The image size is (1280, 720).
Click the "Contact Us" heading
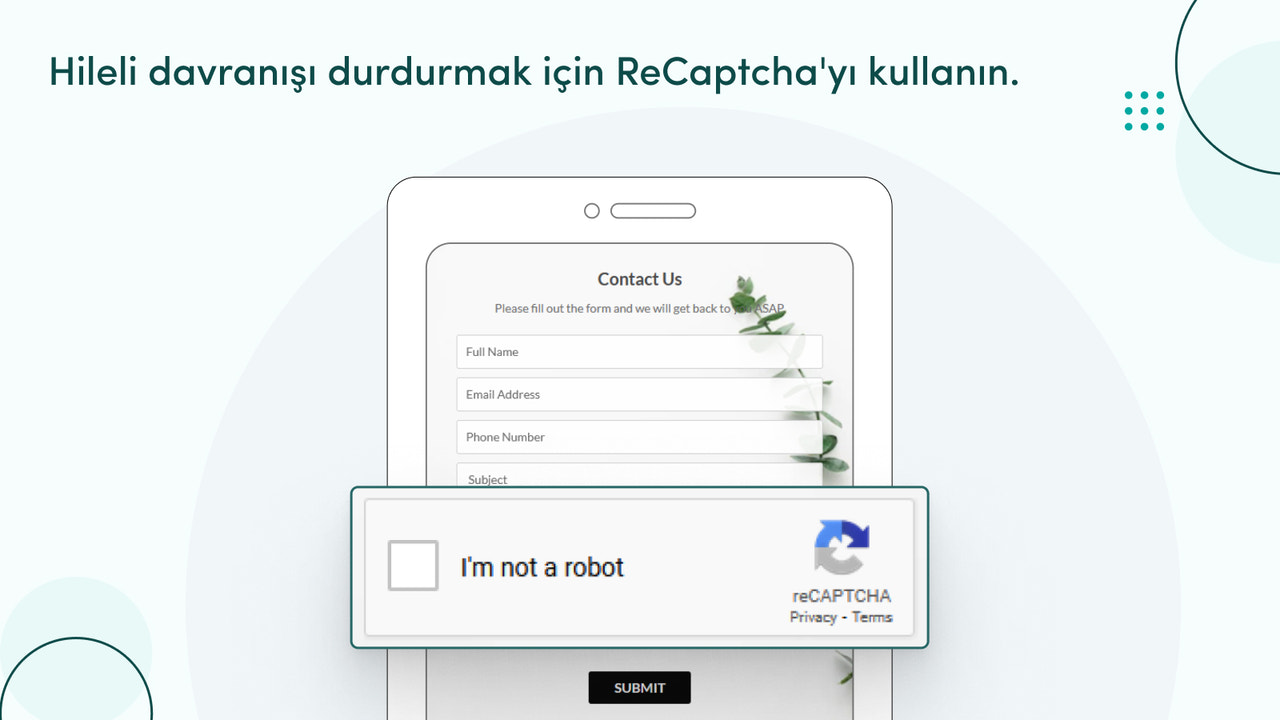point(640,279)
